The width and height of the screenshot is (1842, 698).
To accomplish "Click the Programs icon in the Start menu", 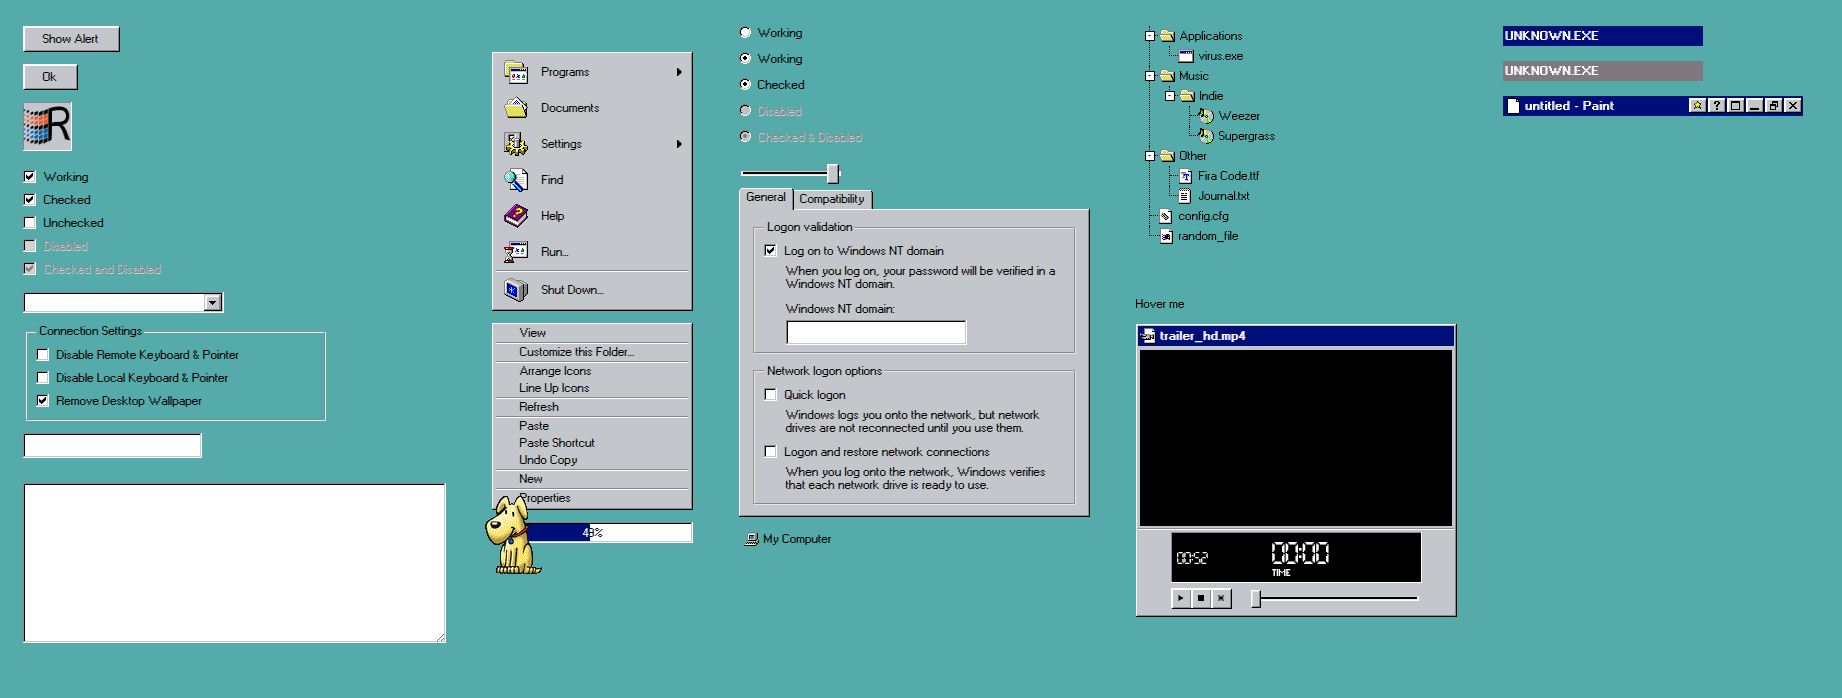I will tap(516, 72).
